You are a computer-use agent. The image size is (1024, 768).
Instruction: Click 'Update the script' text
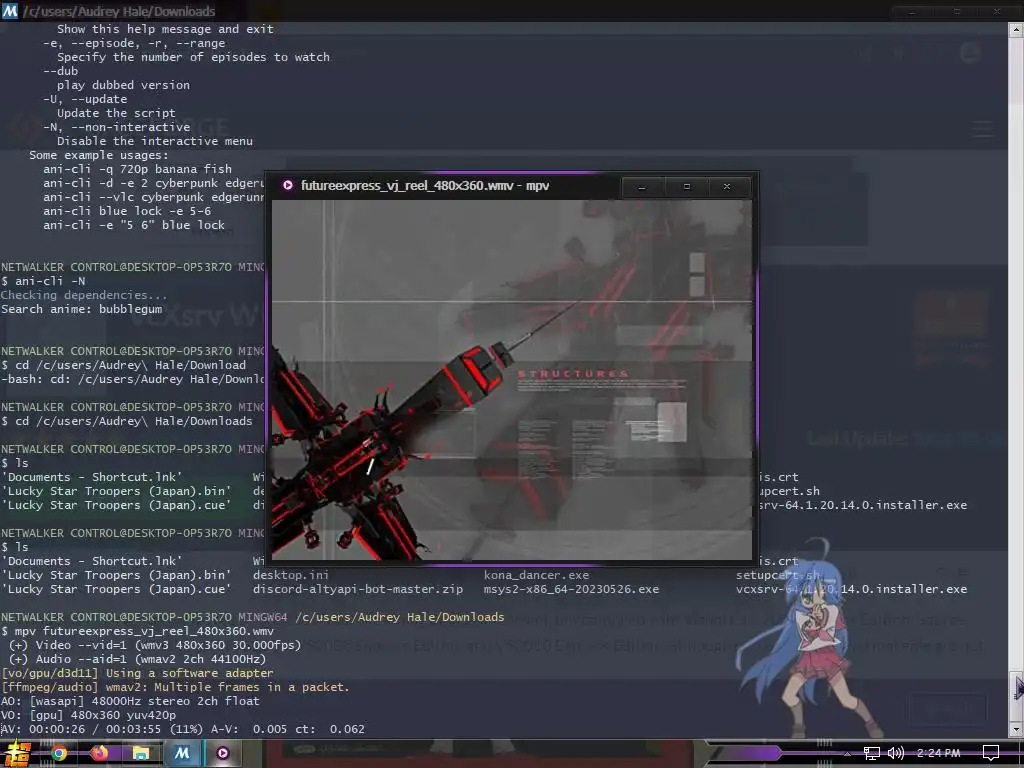(x=116, y=113)
